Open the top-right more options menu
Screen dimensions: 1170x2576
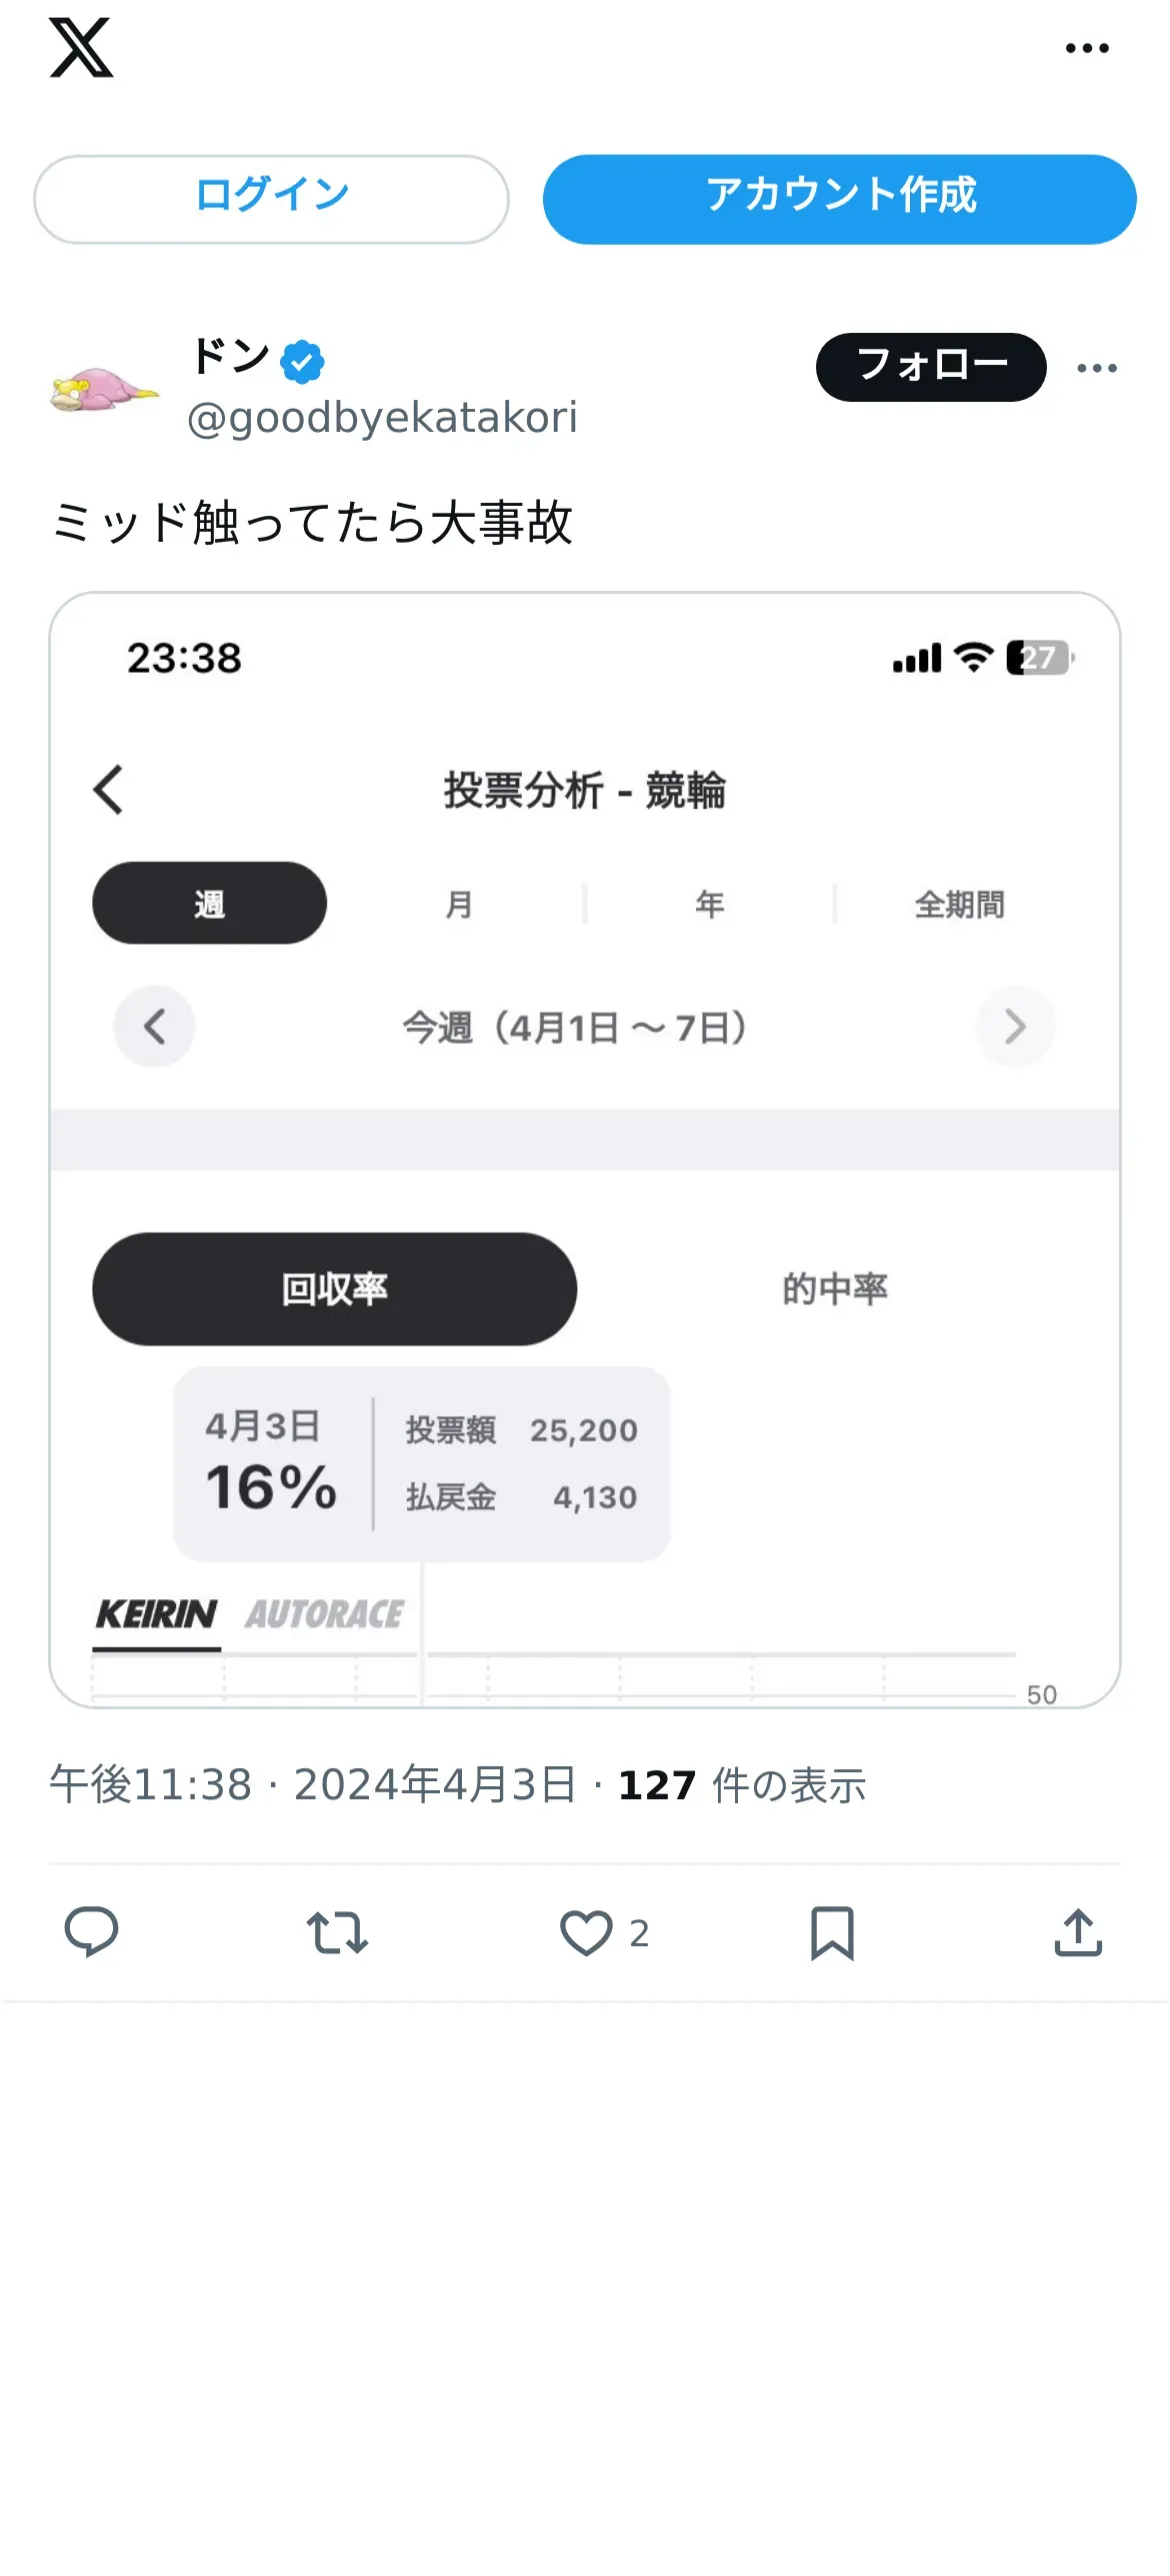click(x=1087, y=48)
